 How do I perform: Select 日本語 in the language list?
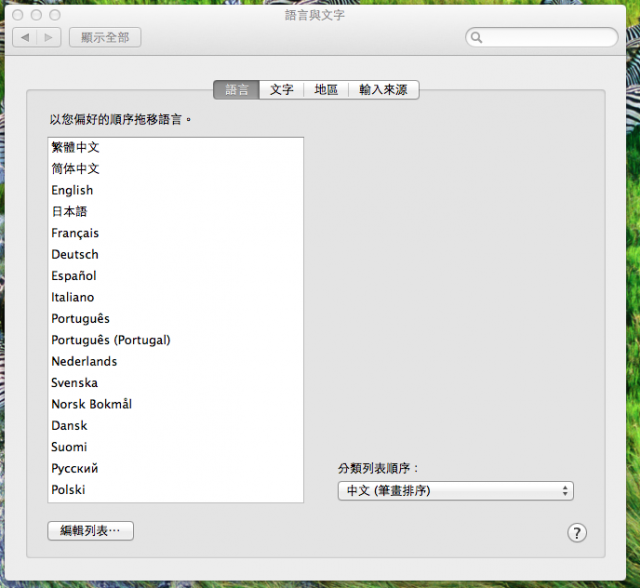point(176,211)
